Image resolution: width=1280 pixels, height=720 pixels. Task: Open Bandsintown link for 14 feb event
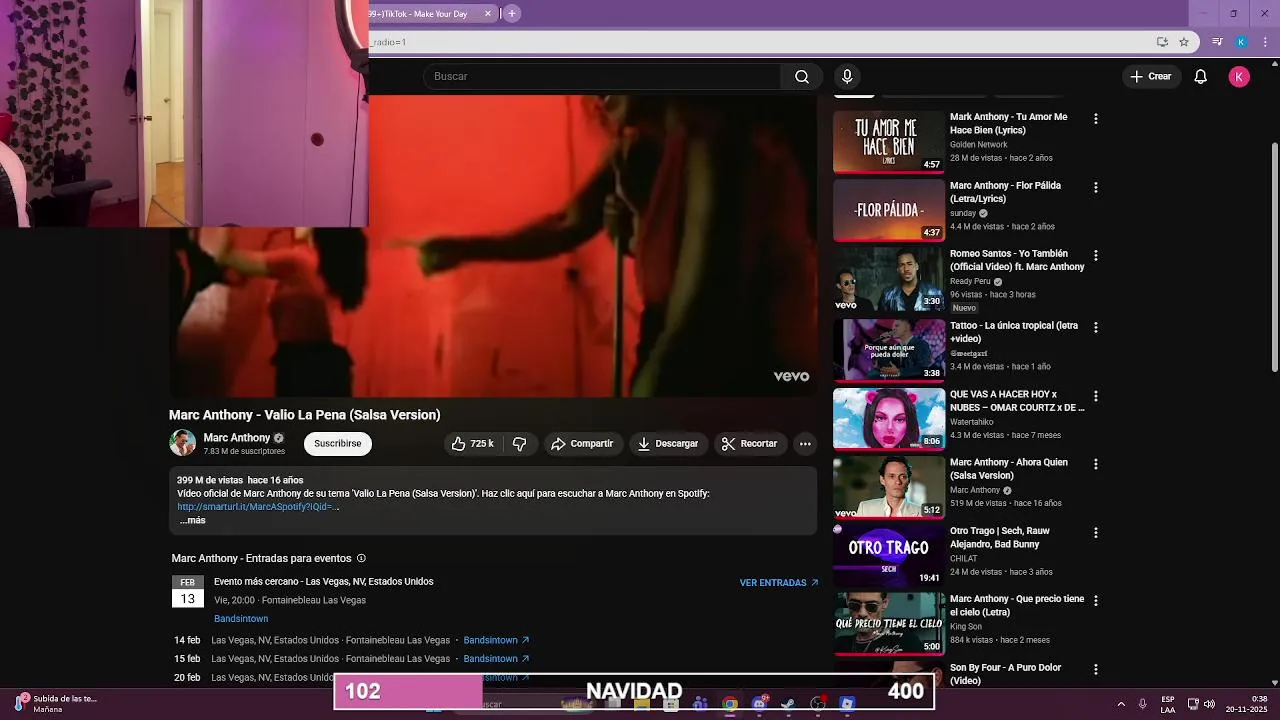coord(496,641)
